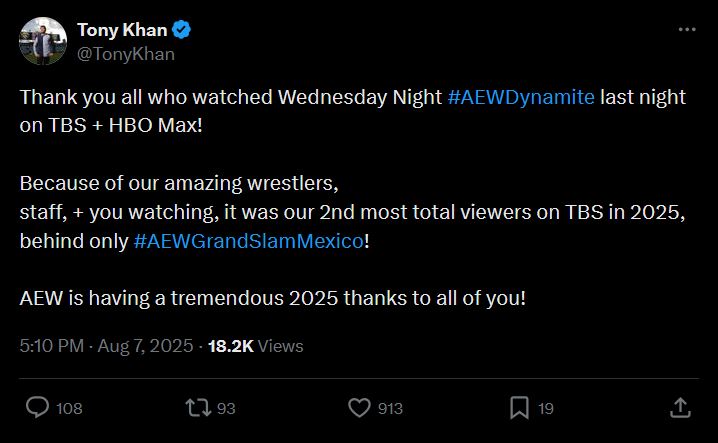Like the post with the heart icon
The height and width of the screenshot is (443, 718).
click(x=359, y=407)
